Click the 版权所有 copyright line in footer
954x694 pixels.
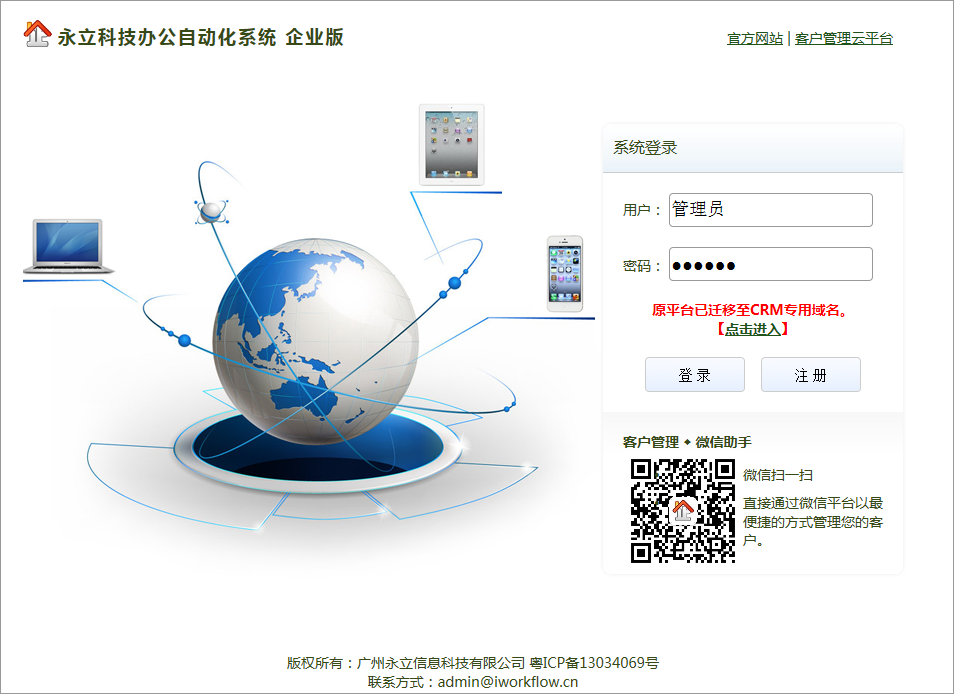coord(473,662)
